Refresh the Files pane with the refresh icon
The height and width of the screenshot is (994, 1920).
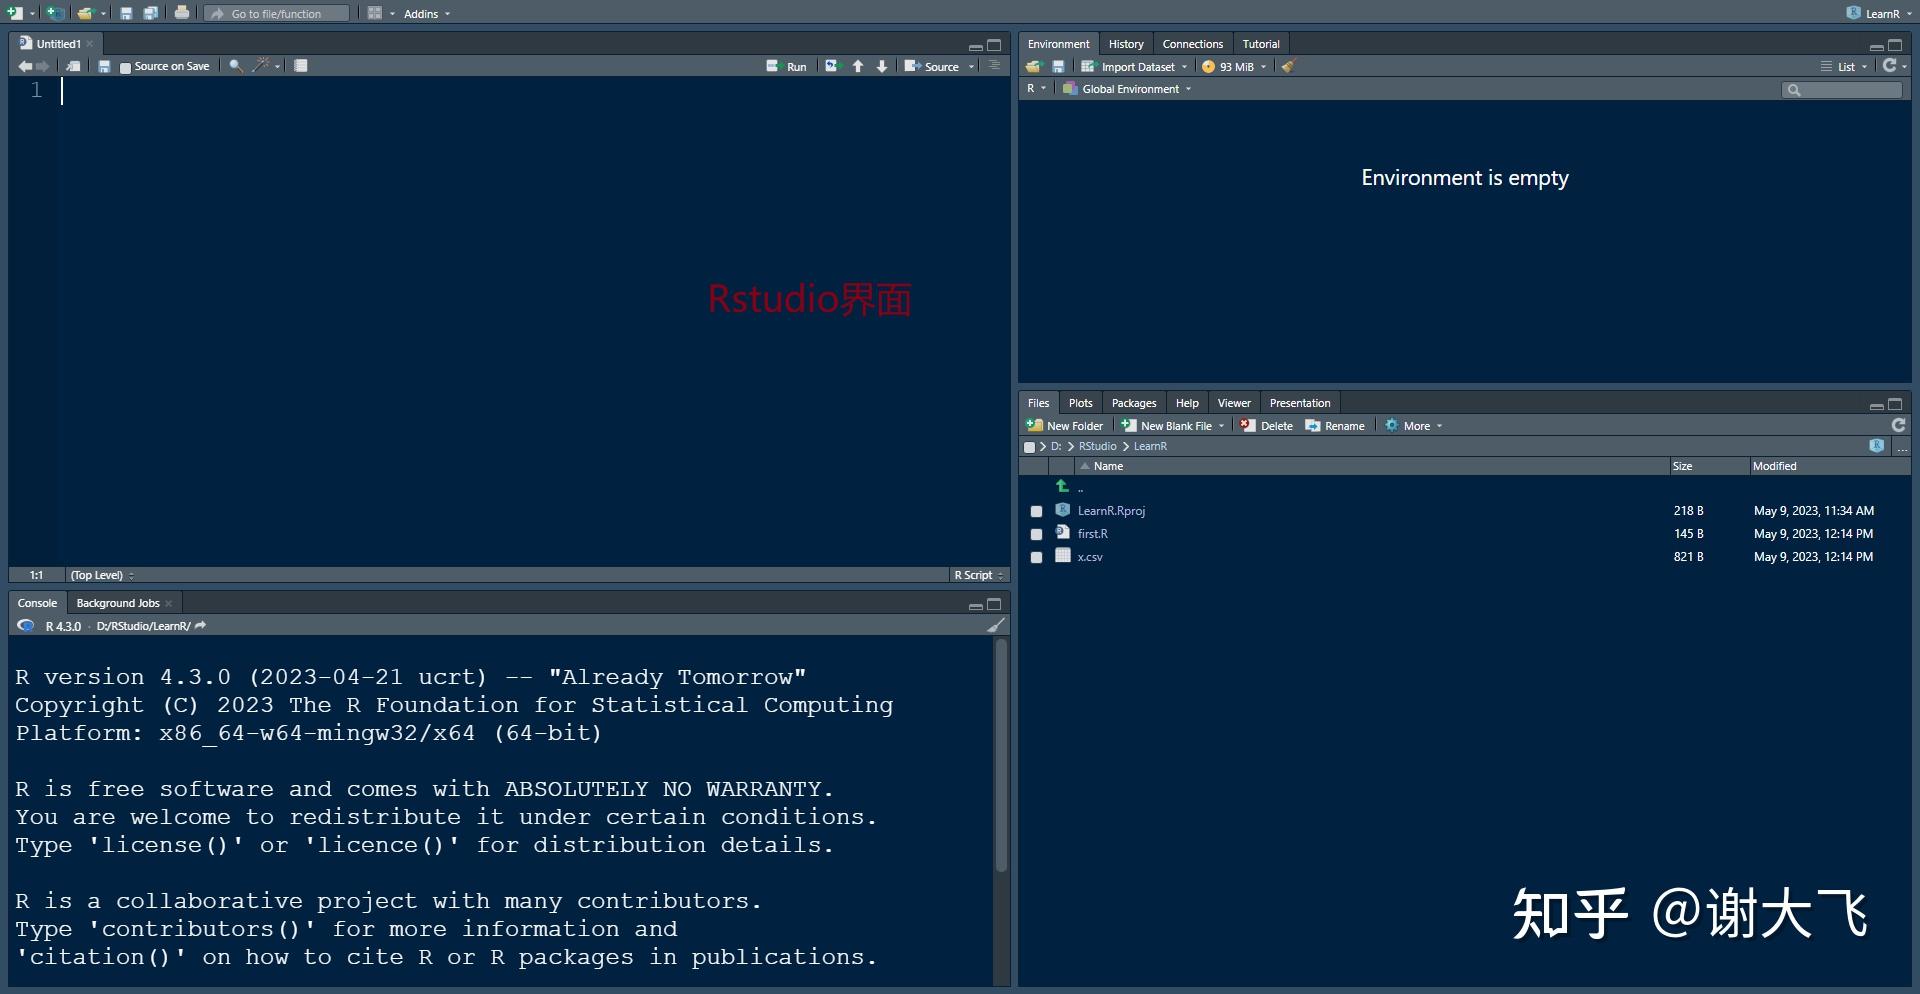click(x=1897, y=425)
